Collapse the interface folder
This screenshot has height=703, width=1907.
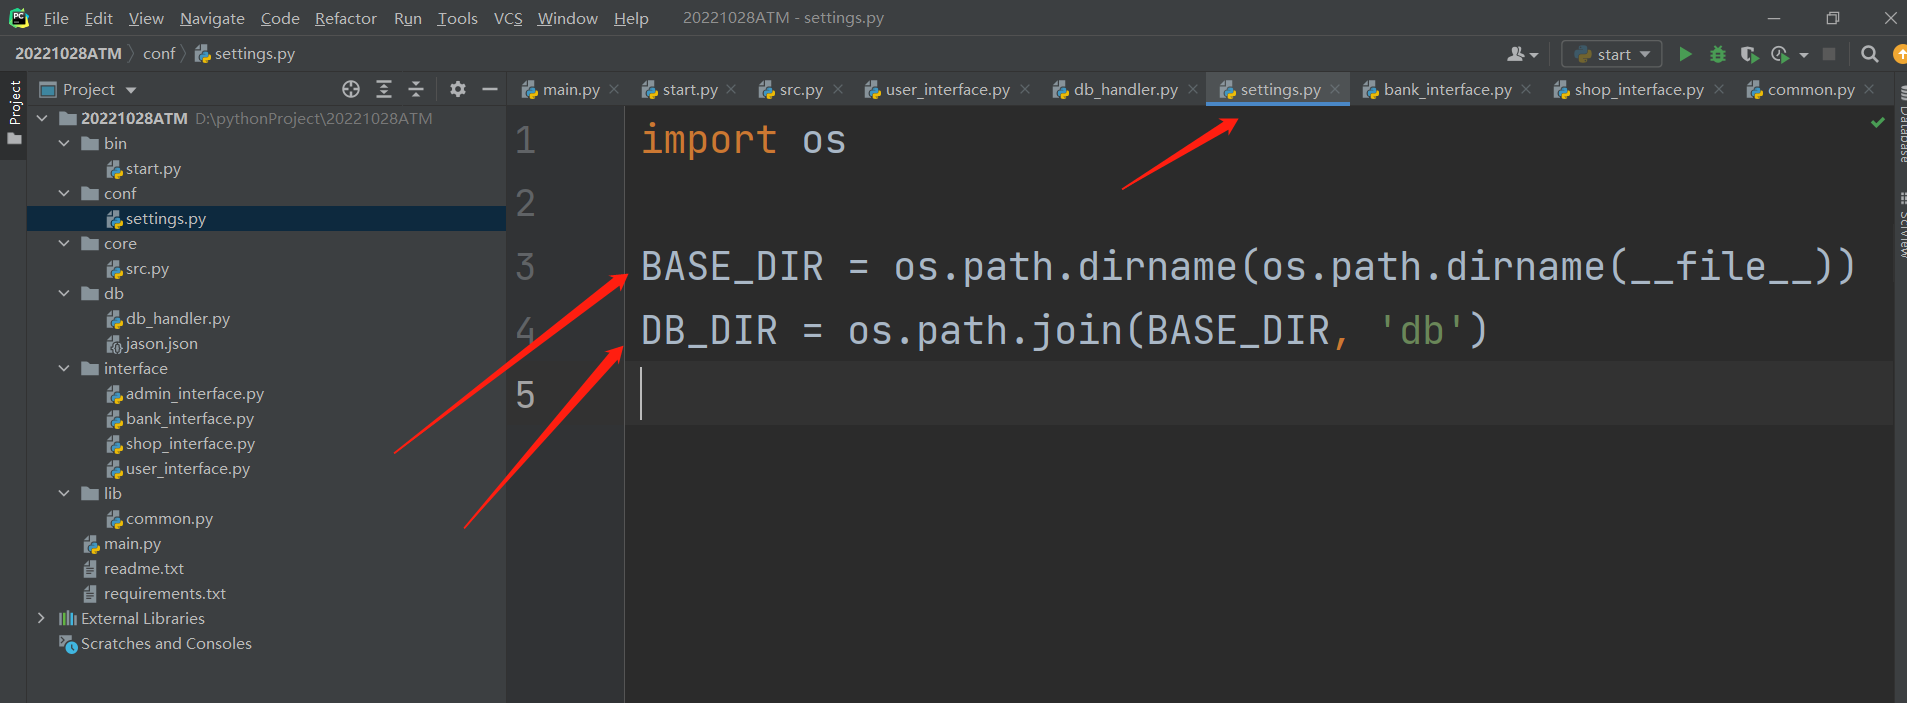point(64,368)
